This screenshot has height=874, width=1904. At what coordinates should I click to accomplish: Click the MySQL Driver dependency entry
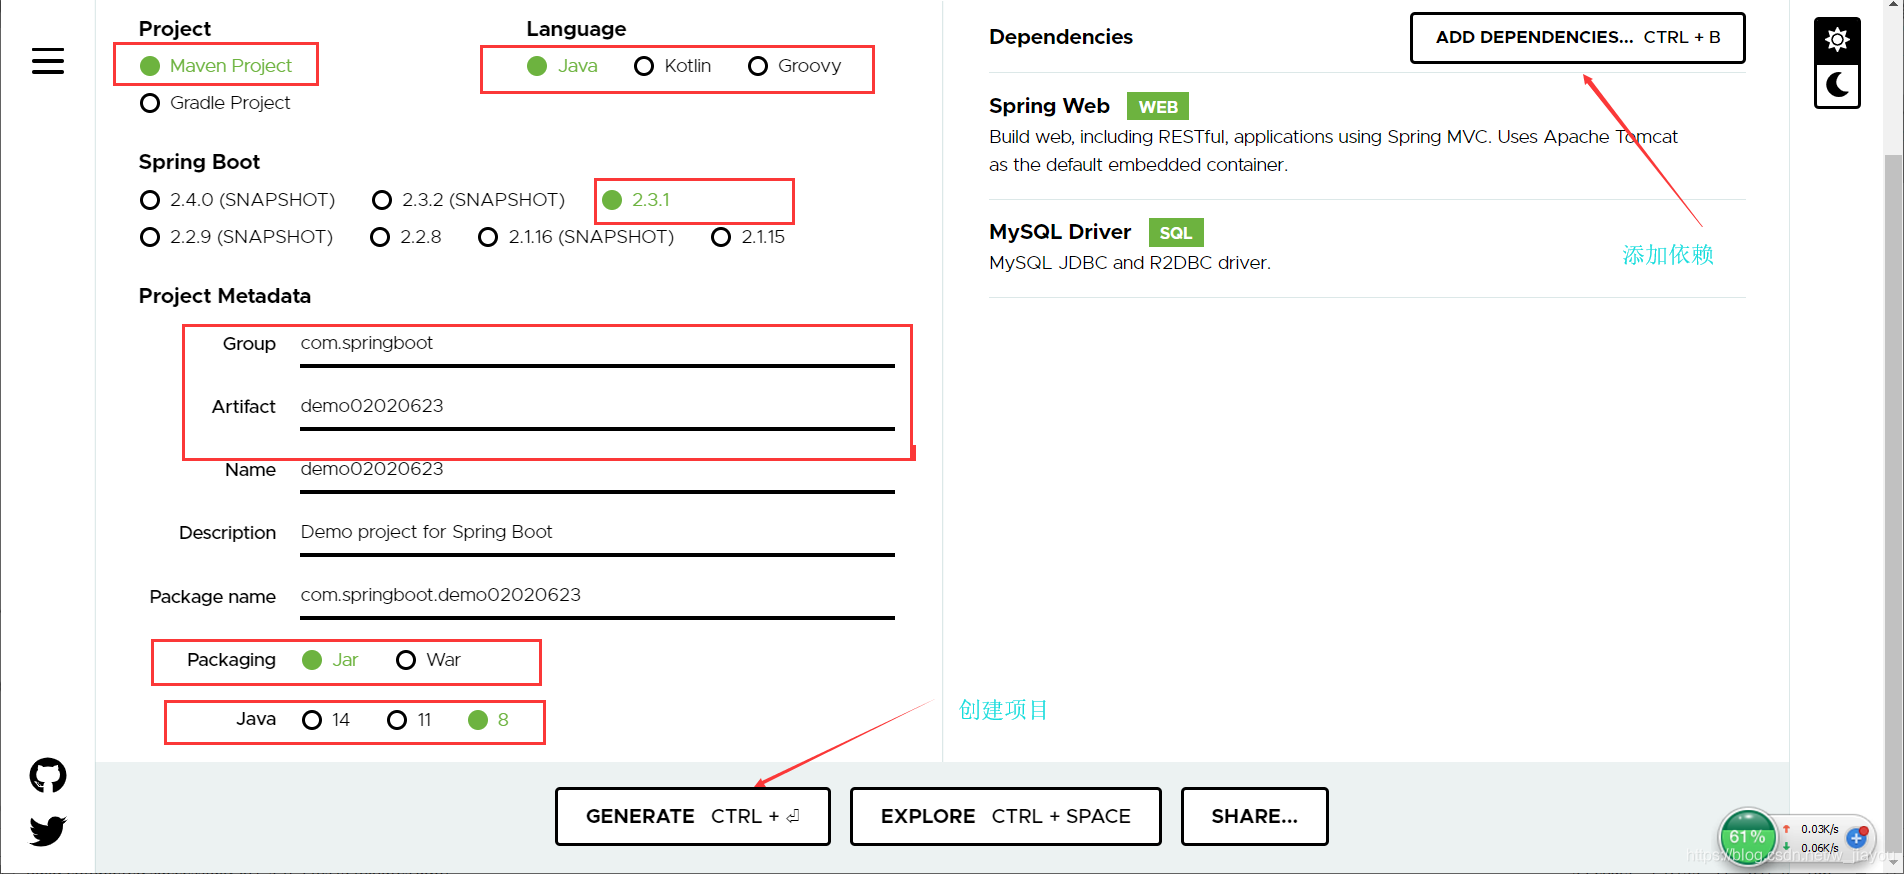click(1366, 247)
